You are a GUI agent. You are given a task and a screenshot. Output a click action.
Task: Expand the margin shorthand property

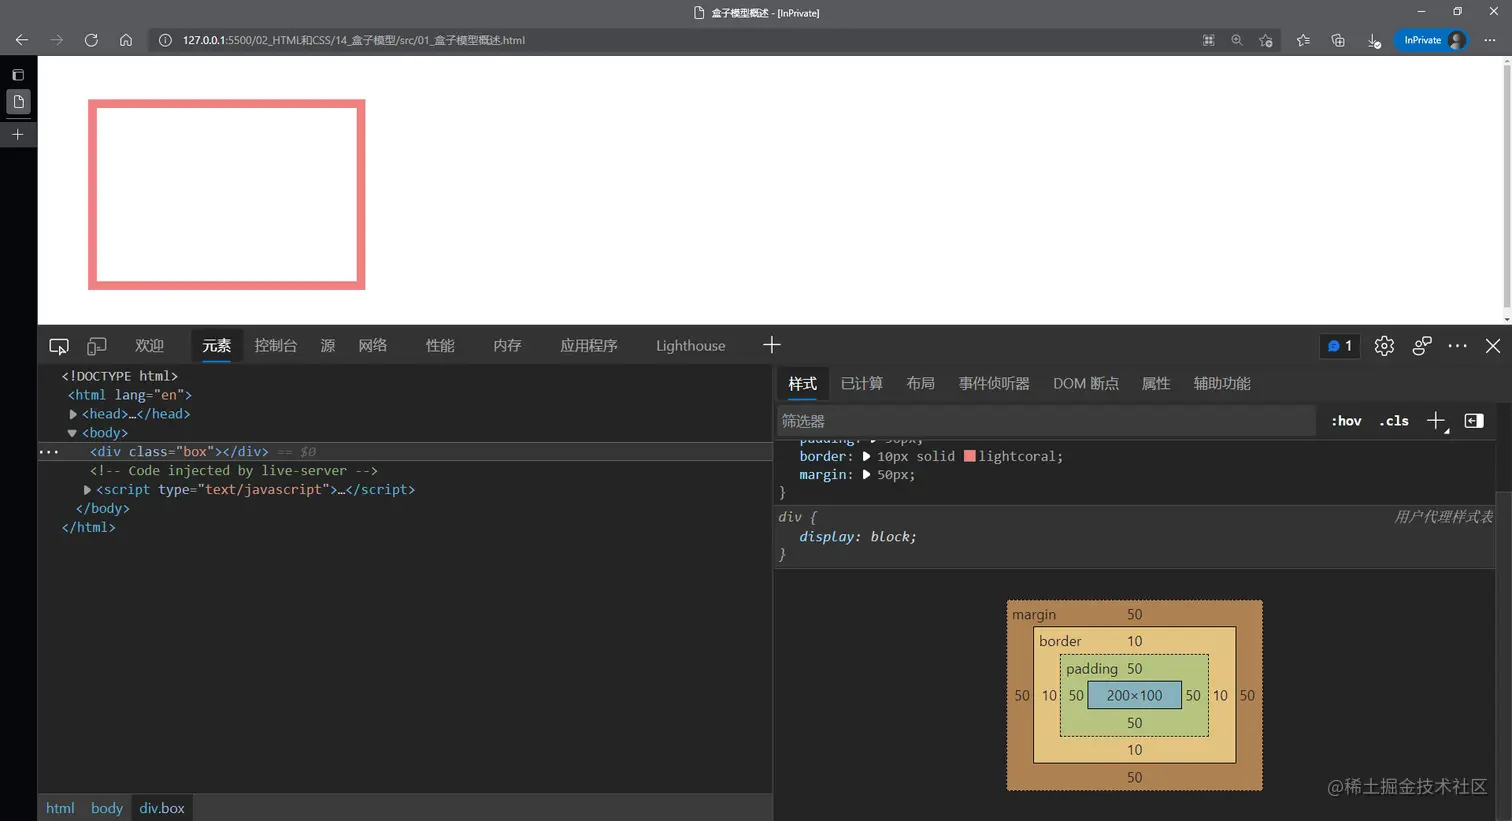pos(866,475)
